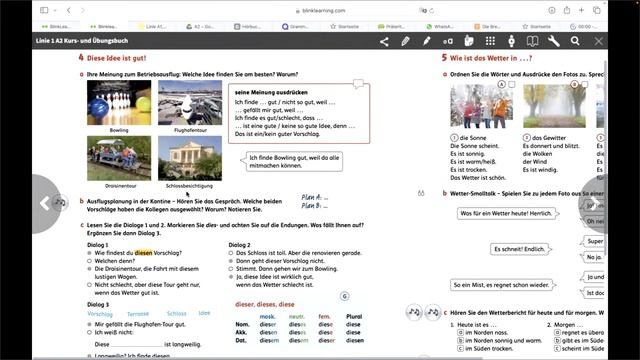Open the grammar G icon

pos(344,296)
